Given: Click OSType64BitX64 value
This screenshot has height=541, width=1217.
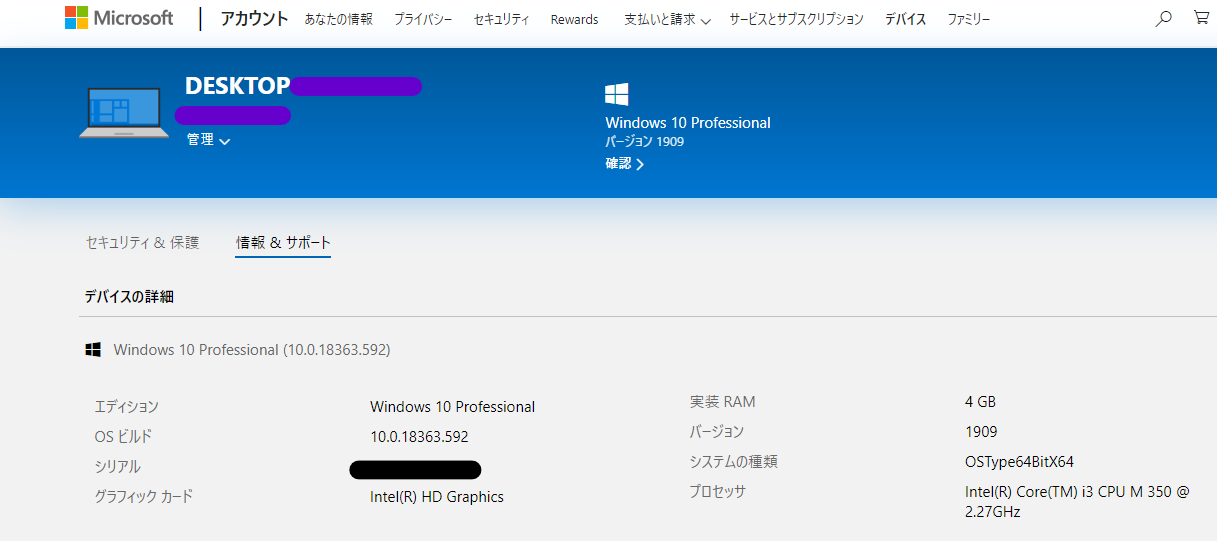Looking at the screenshot, I should [1019, 462].
